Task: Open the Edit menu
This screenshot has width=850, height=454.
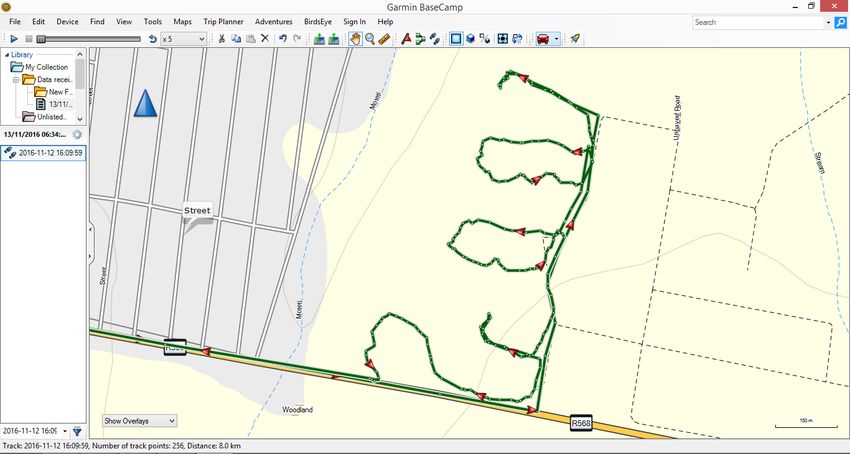Action: [x=38, y=22]
